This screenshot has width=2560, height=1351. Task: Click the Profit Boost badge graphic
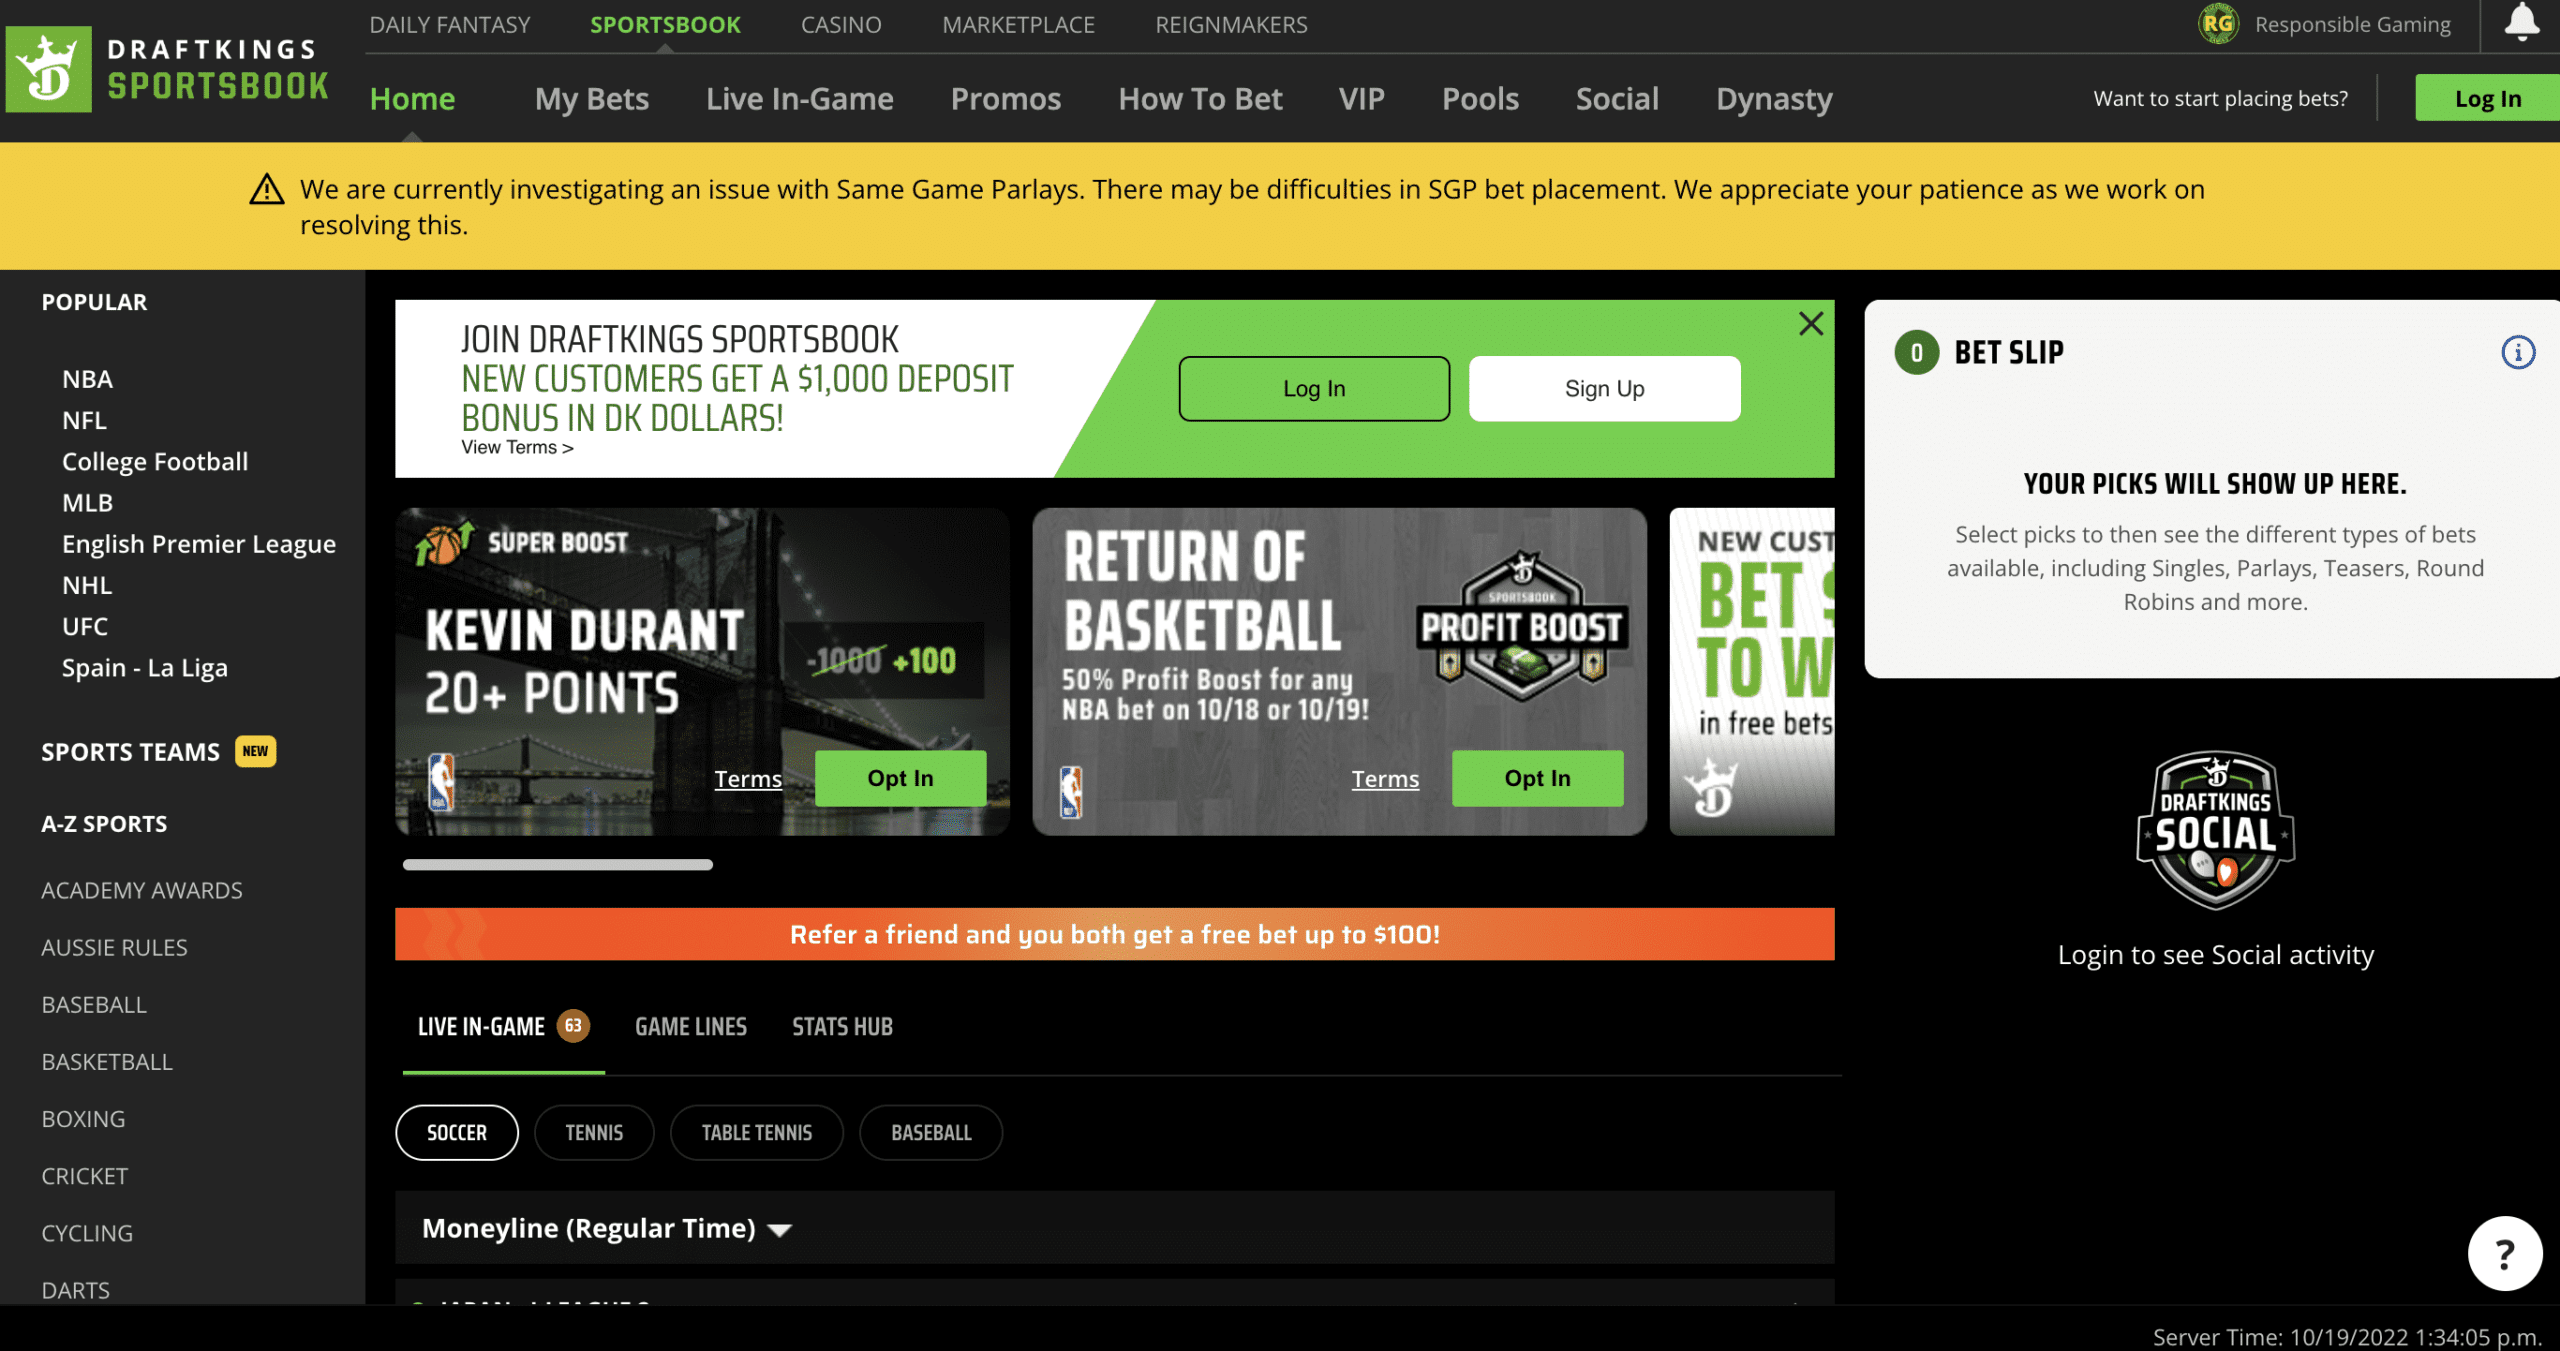tap(1521, 626)
